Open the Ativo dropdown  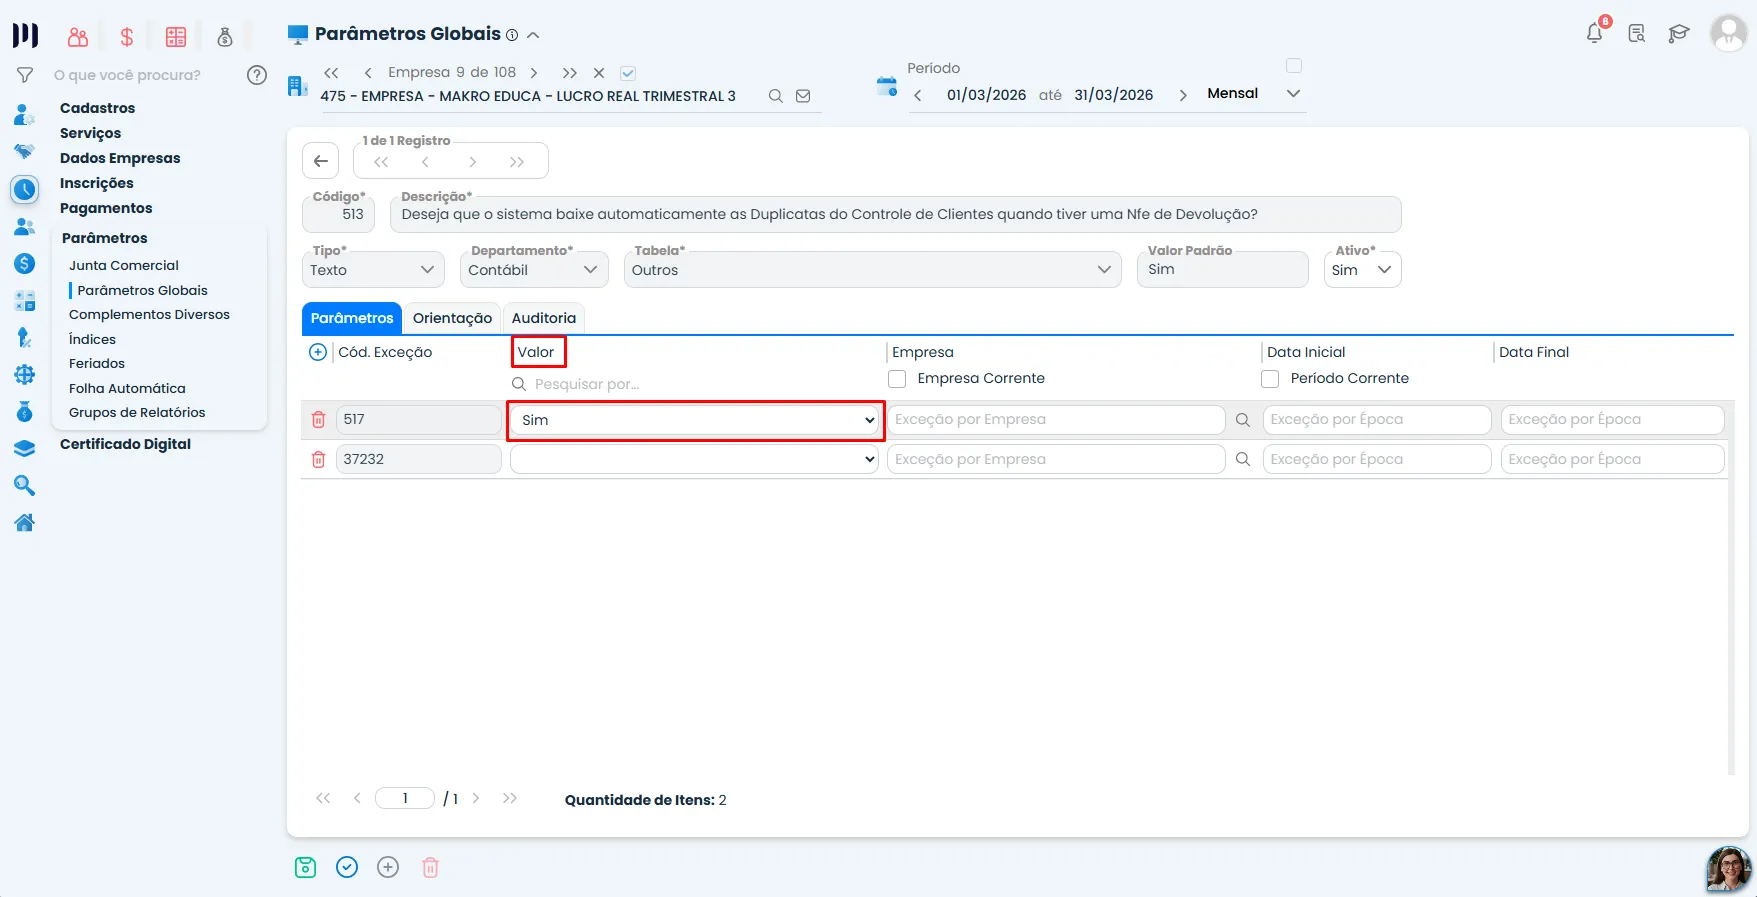pos(1363,269)
